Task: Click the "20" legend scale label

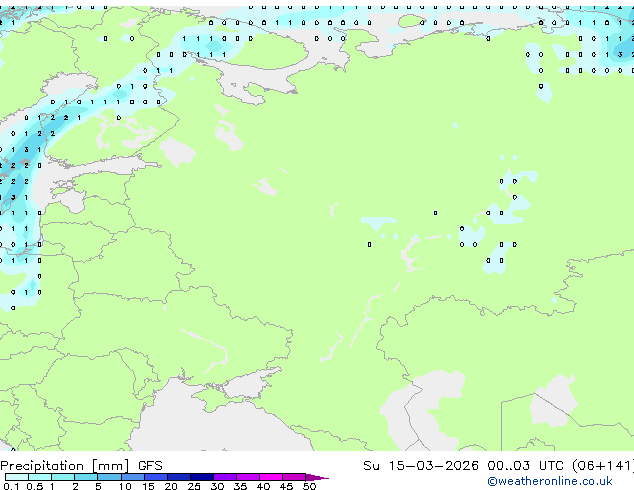Action: 171,486
